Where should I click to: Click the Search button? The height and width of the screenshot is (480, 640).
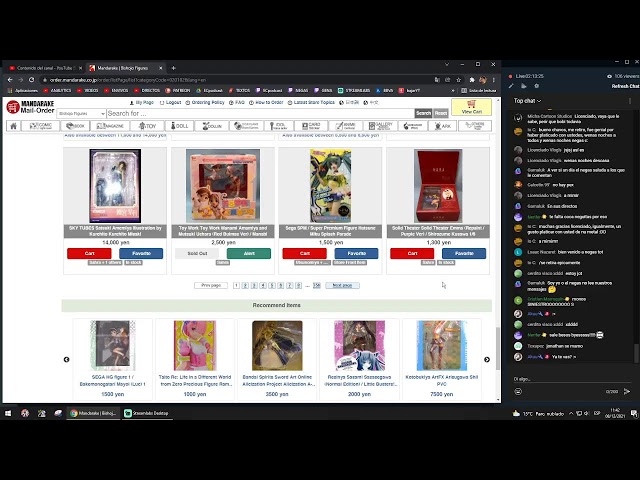[423, 113]
